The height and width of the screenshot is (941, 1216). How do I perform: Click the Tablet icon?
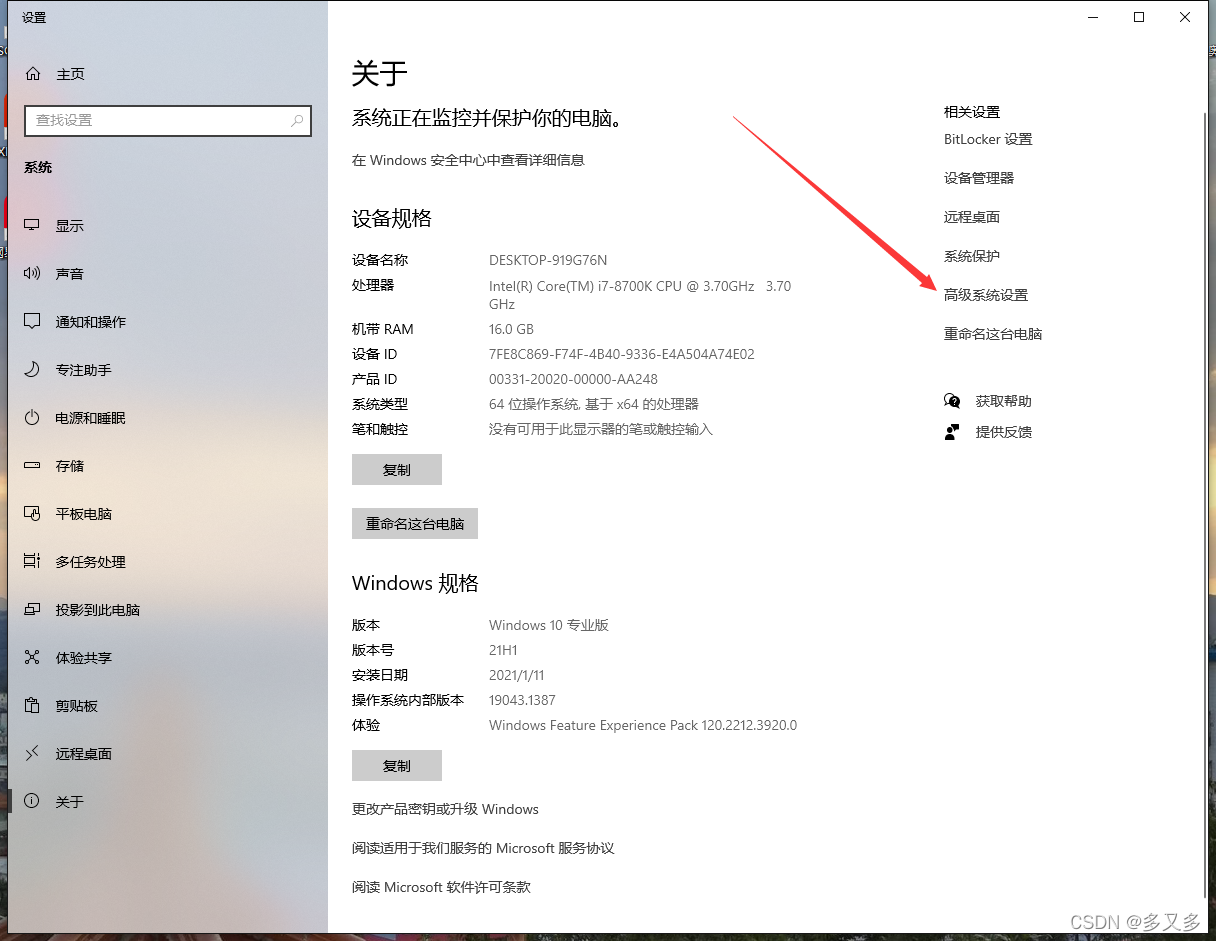pyautogui.click(x=33, y=514)
